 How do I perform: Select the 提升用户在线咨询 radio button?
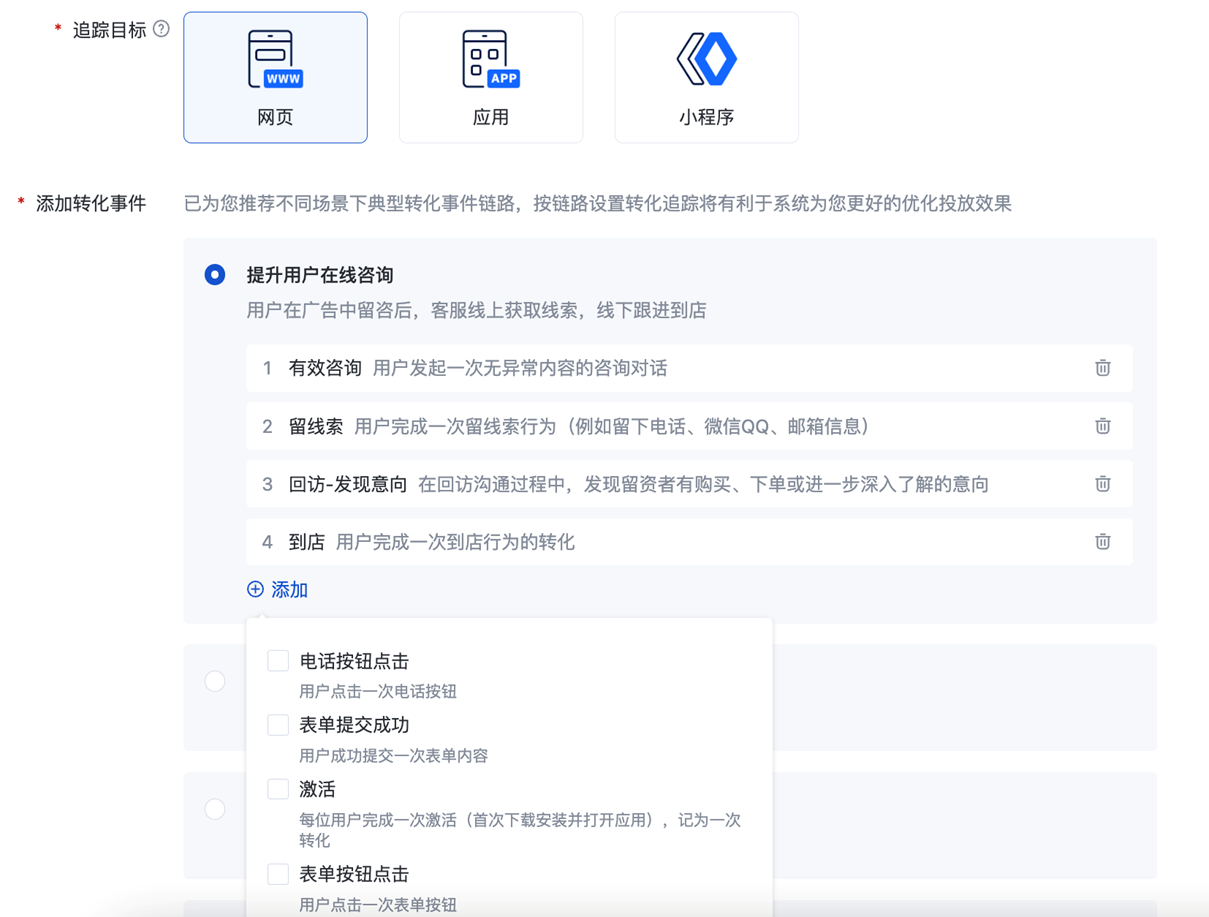point(215,275)
